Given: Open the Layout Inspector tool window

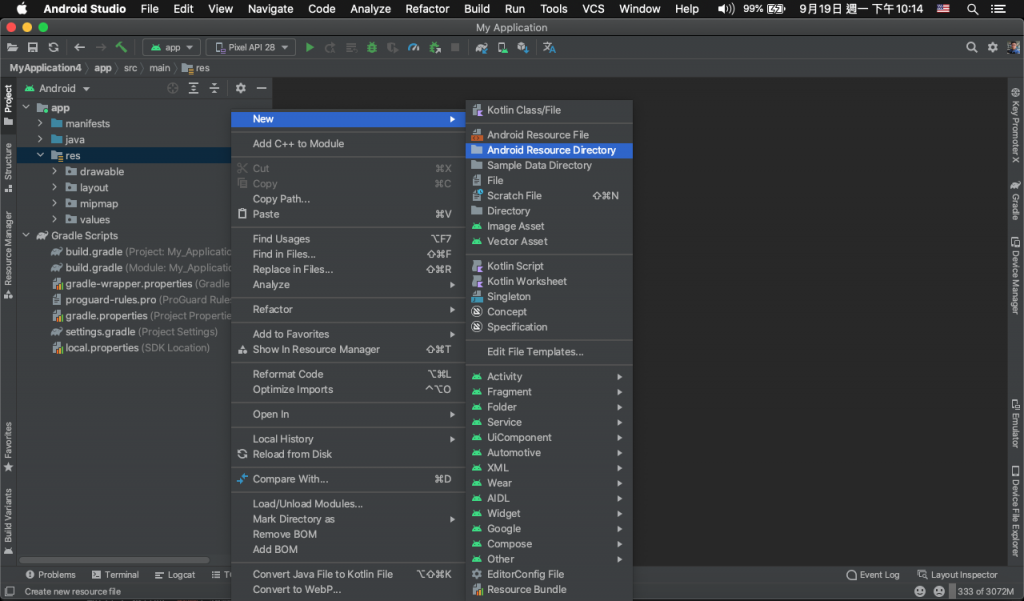Looking at the screenshot, I should pyautogui.click(x=957, y=575).
